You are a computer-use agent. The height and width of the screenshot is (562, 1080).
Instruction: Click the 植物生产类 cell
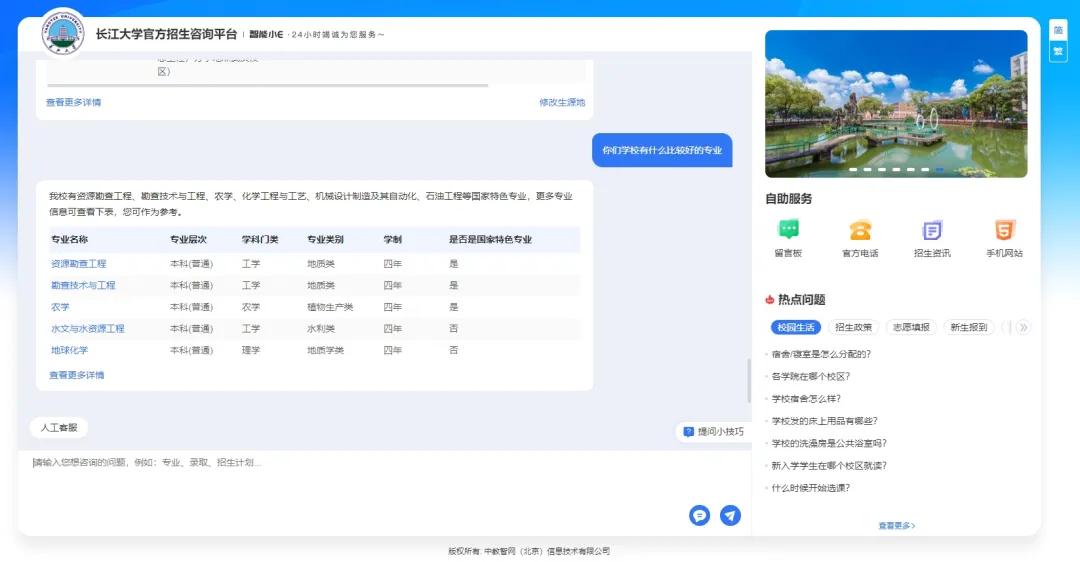(x=330, y=307)
